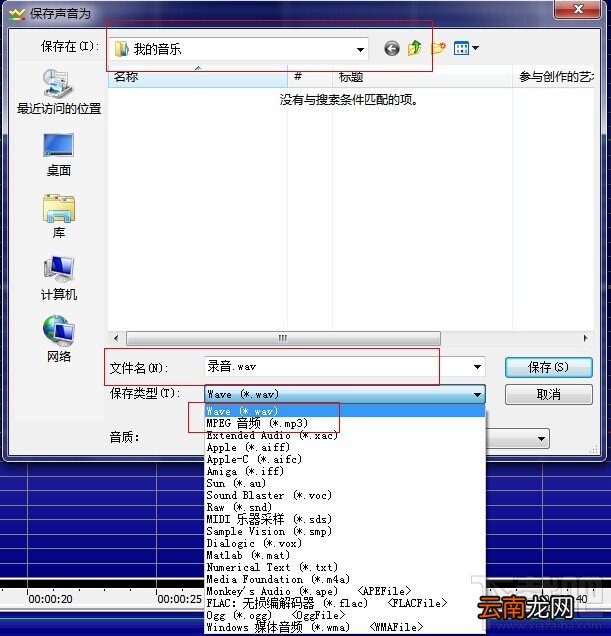The height and width of the screenshot is (636, 611).
Task: Open 最近访问的位置 in sidebar
Action: tap(59, 92)
